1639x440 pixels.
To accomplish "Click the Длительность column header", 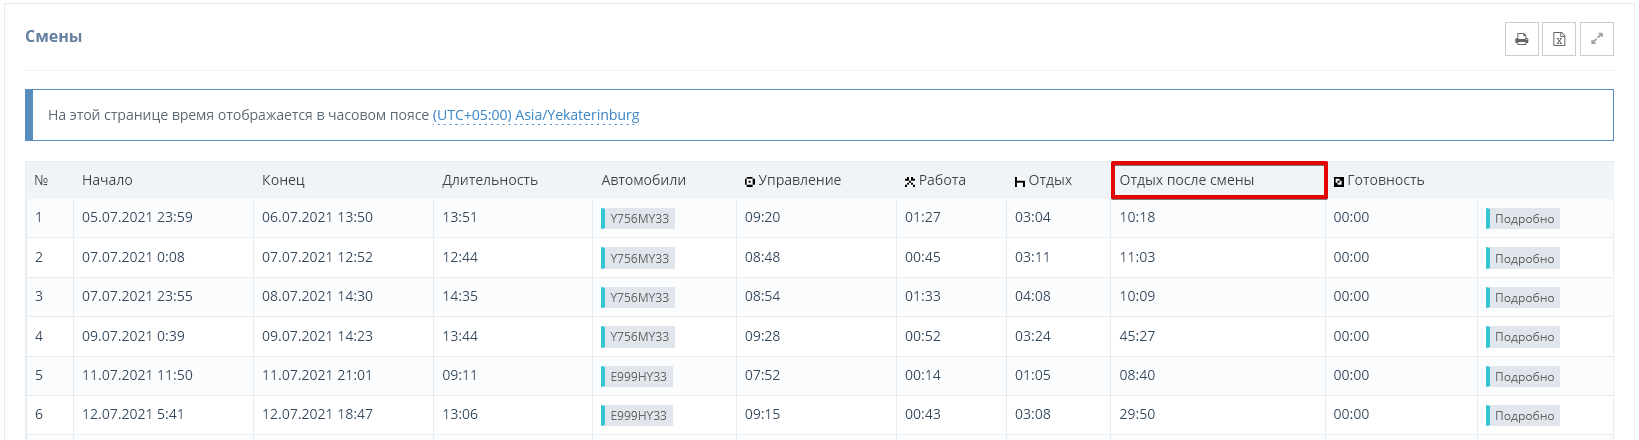I will (490, 181).
